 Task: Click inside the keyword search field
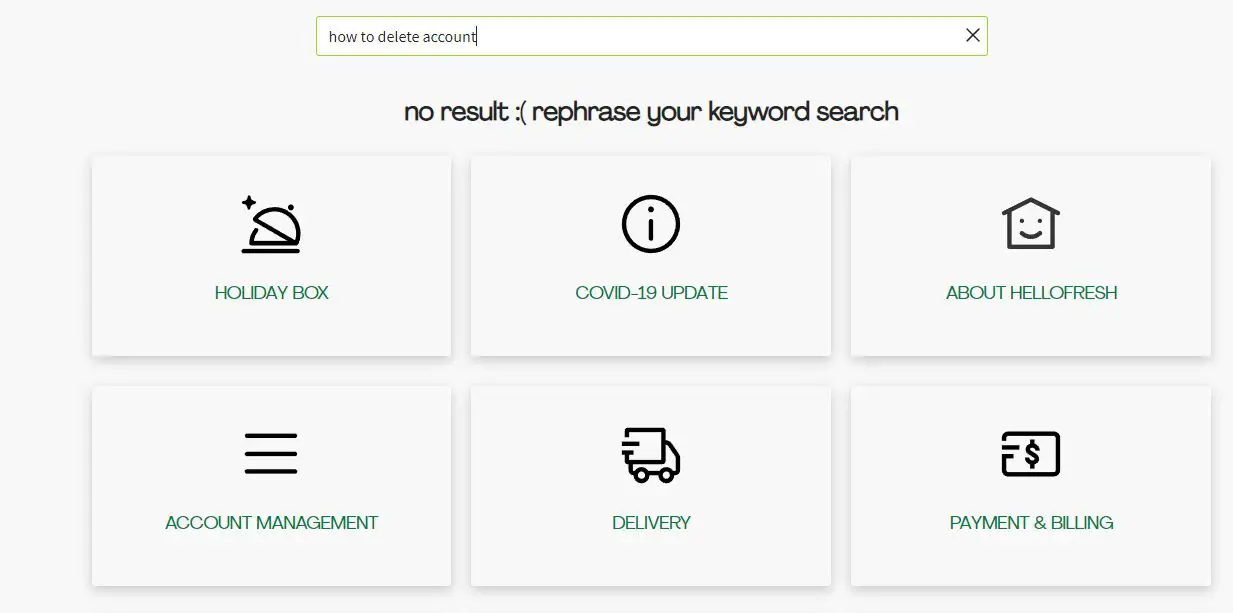650,36
